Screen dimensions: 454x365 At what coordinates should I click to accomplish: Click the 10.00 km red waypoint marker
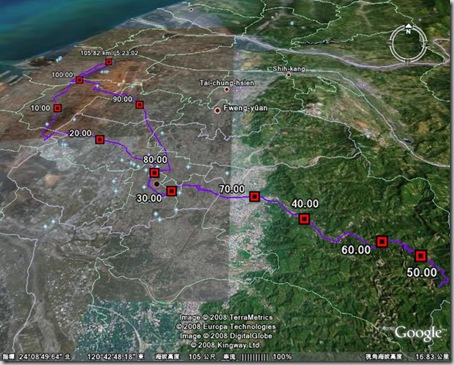tap(58, 108)
